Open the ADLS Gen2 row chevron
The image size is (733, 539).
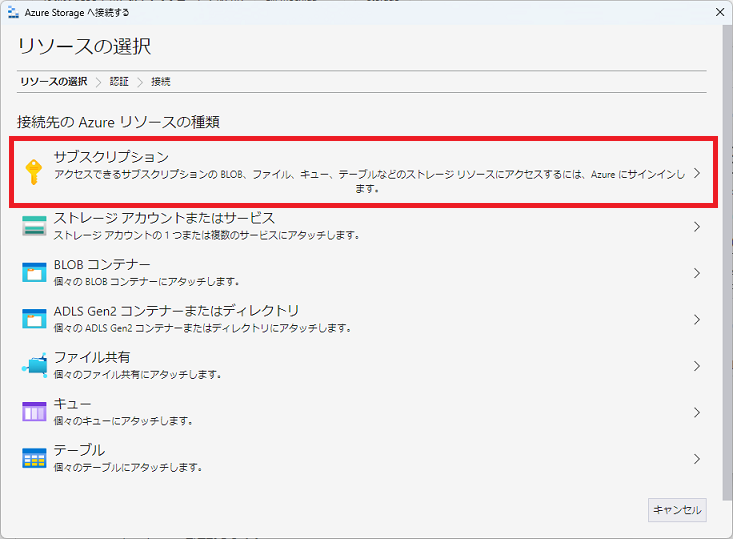point(697,319)
